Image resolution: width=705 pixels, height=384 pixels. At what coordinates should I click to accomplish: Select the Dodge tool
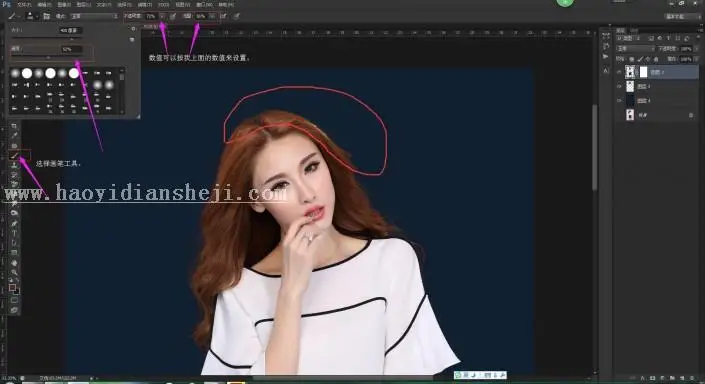click(14, 213)
